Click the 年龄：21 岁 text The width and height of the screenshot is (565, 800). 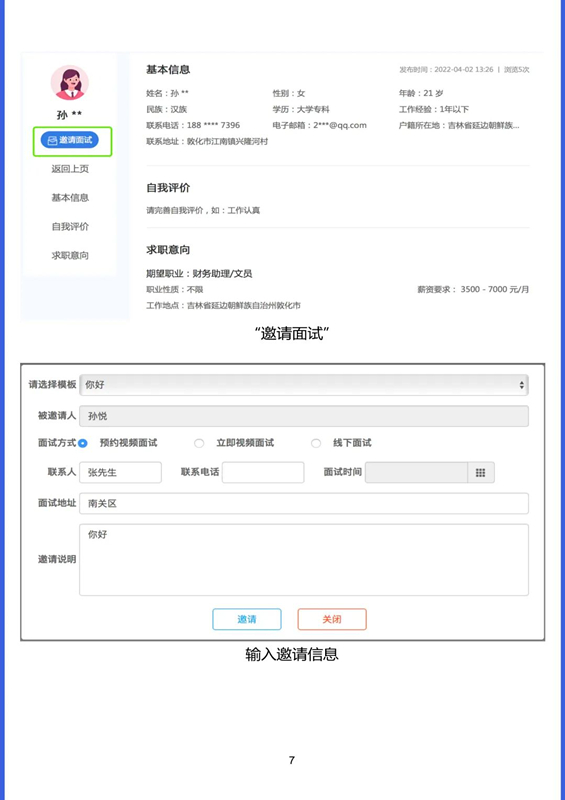[x=421, y=93]
